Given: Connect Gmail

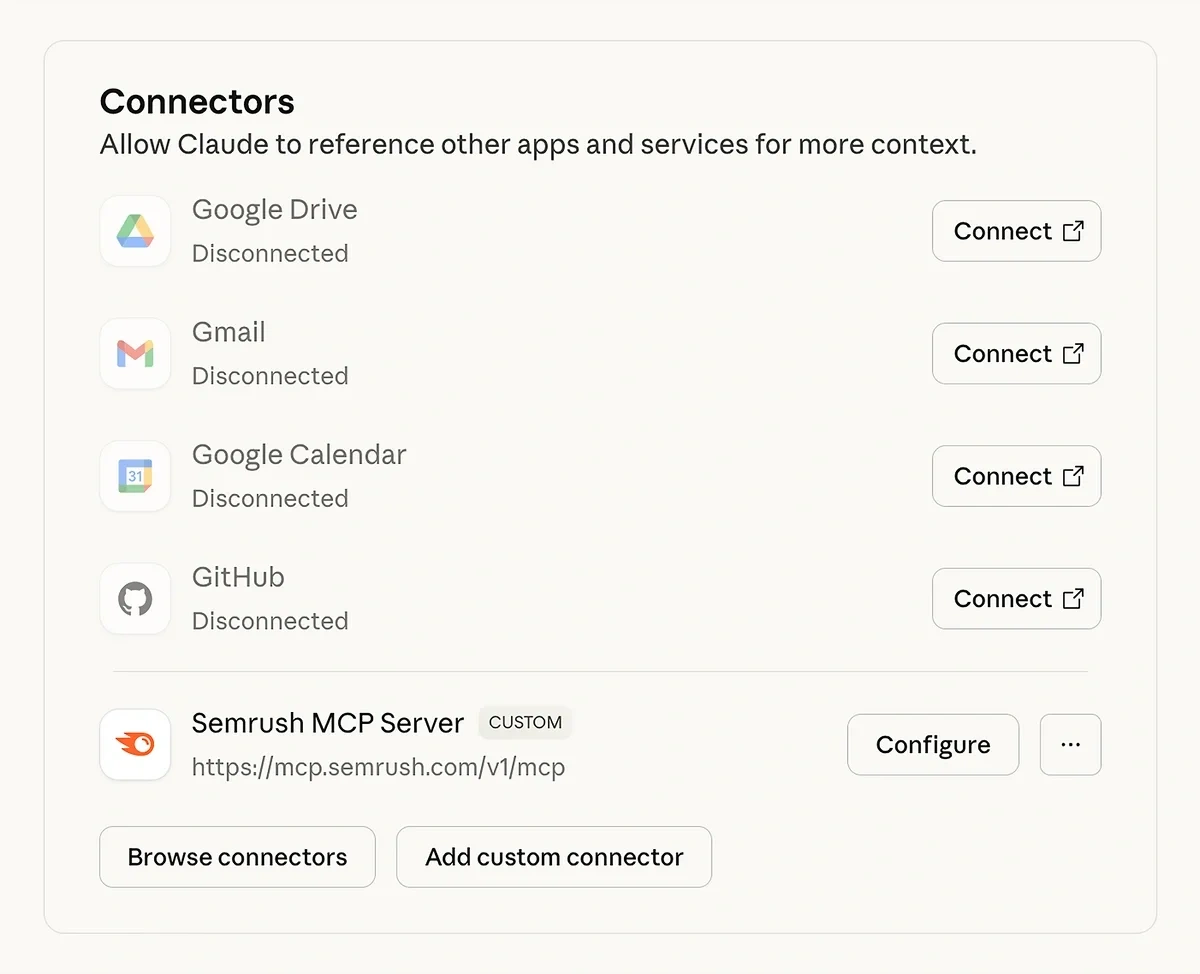Looking at the screenshot, I should pyautogui.click(x=1016, y=353).
